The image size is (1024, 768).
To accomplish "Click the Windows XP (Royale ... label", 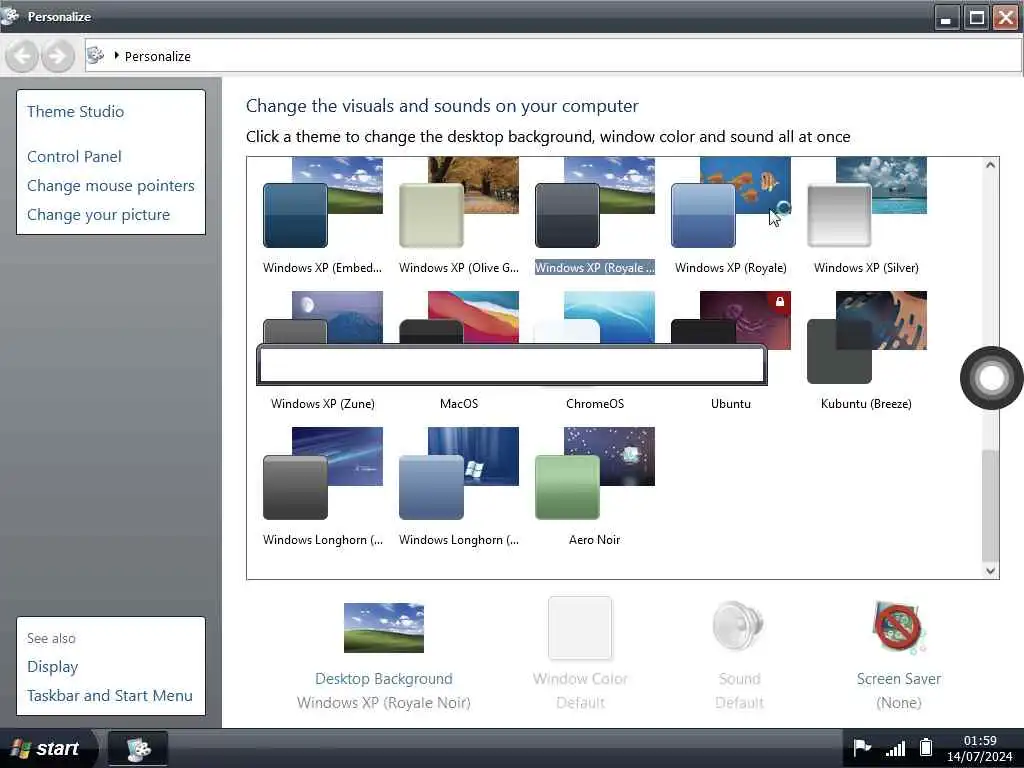I will point(594,268).
